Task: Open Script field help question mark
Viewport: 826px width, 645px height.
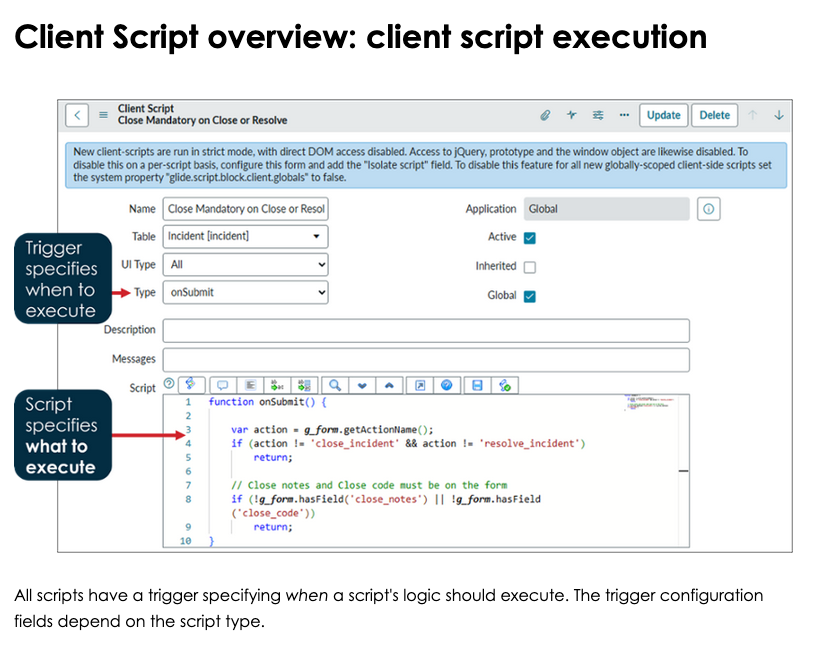Action: tap(169, 384)
